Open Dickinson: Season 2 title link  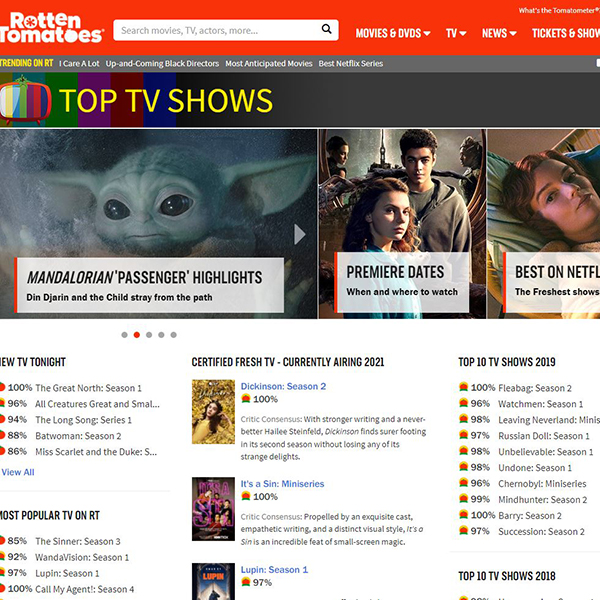point(283,386)
